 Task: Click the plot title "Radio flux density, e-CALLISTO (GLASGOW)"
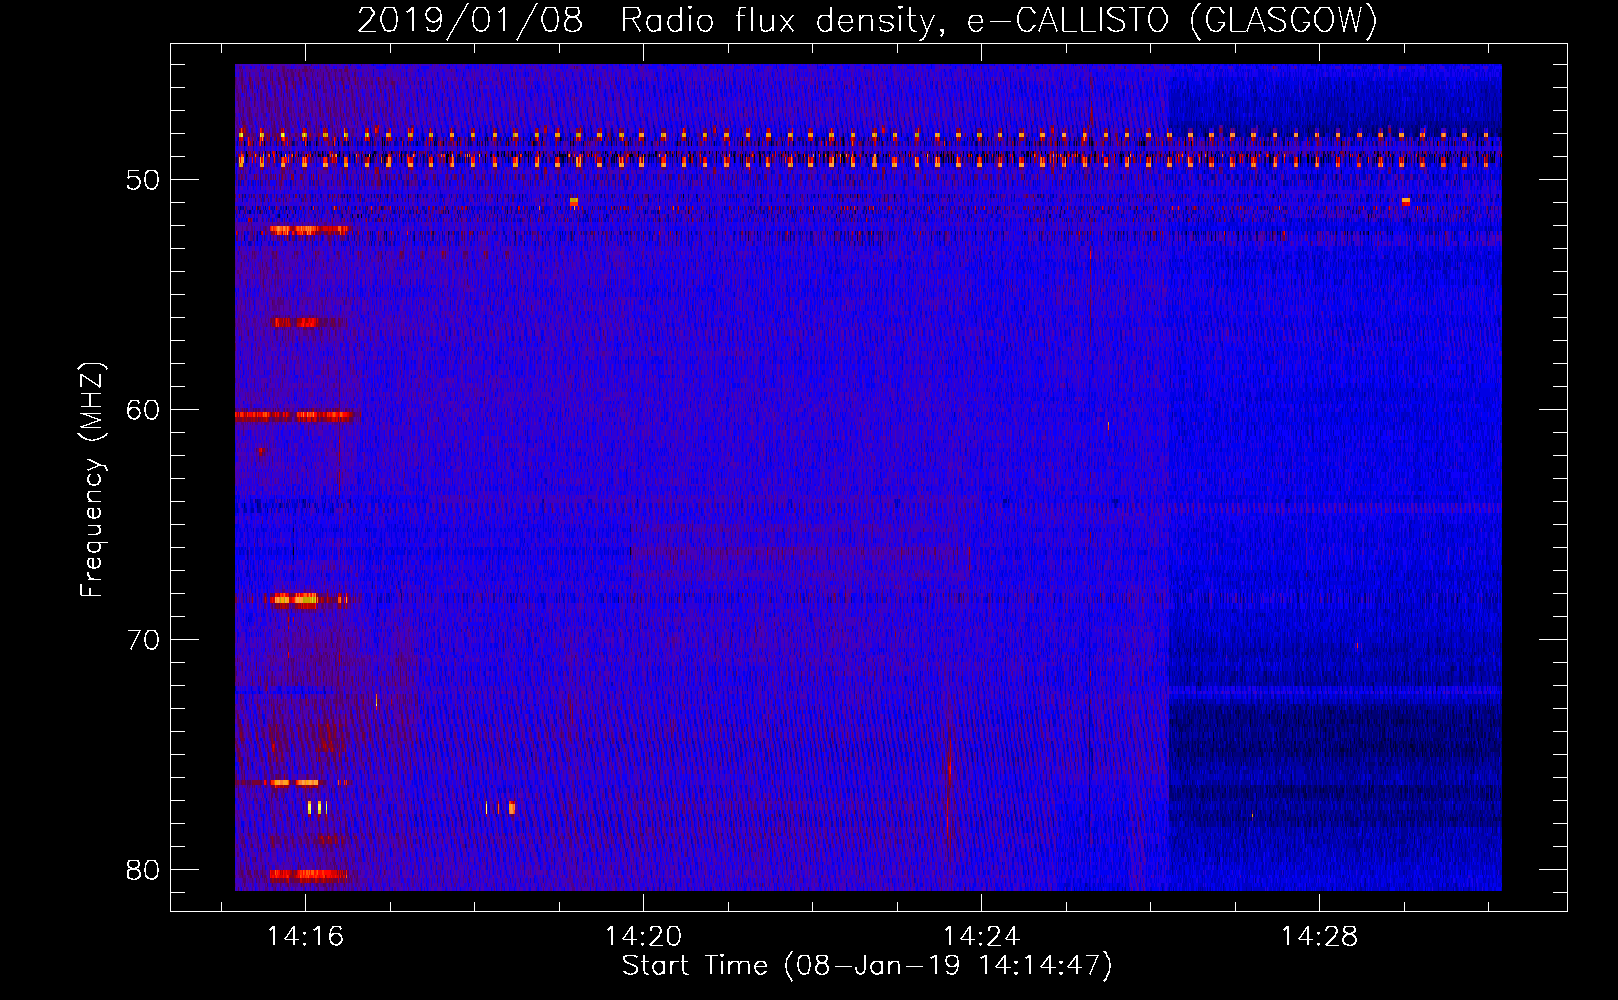pos(999,20)
